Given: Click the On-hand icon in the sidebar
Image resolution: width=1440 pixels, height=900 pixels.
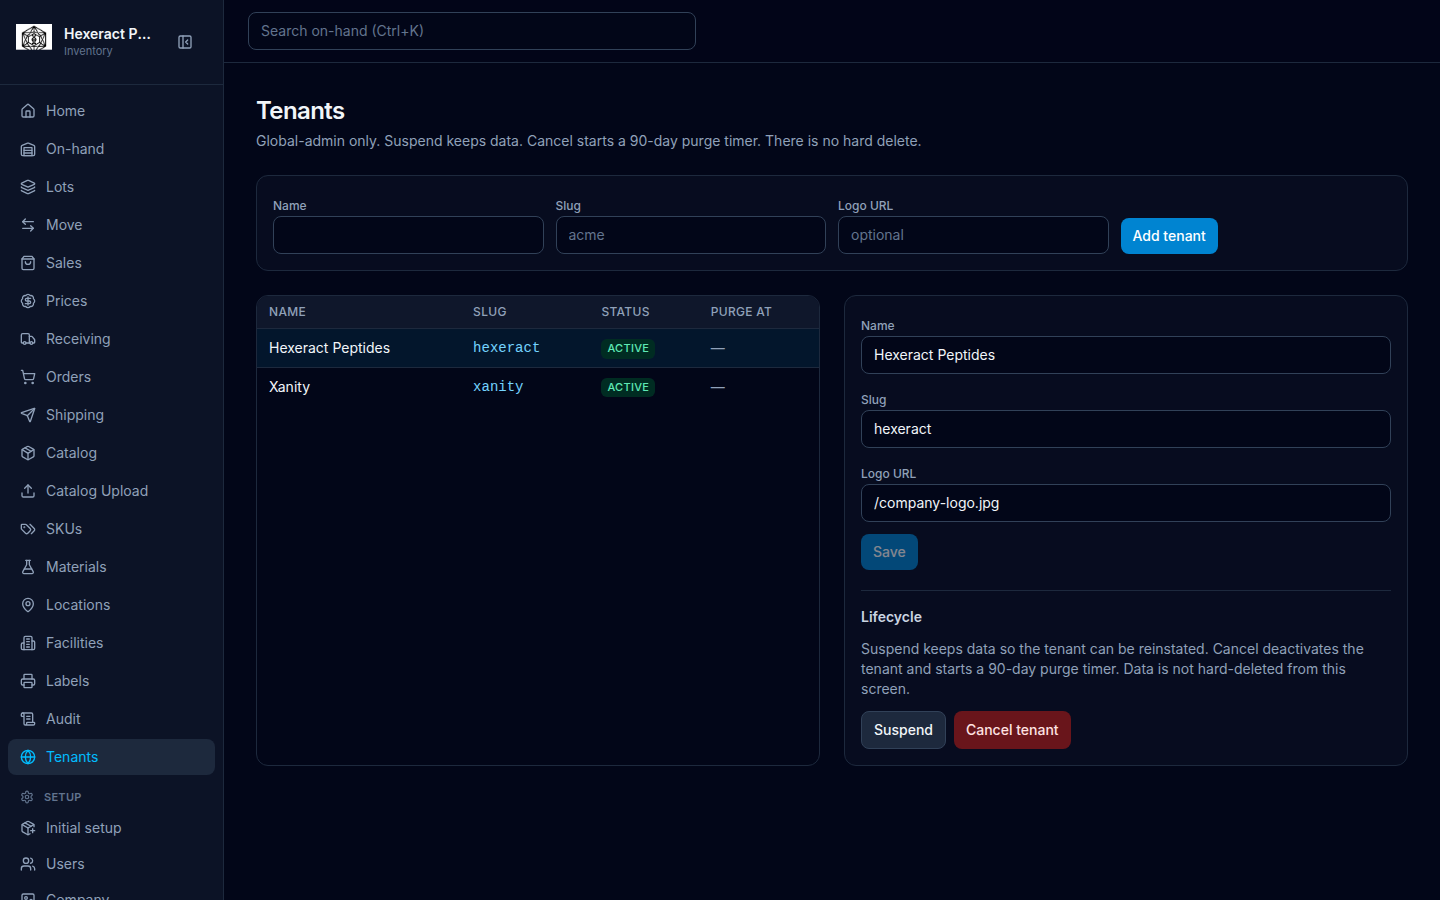Looking at the screenshot, I should 28,149.
